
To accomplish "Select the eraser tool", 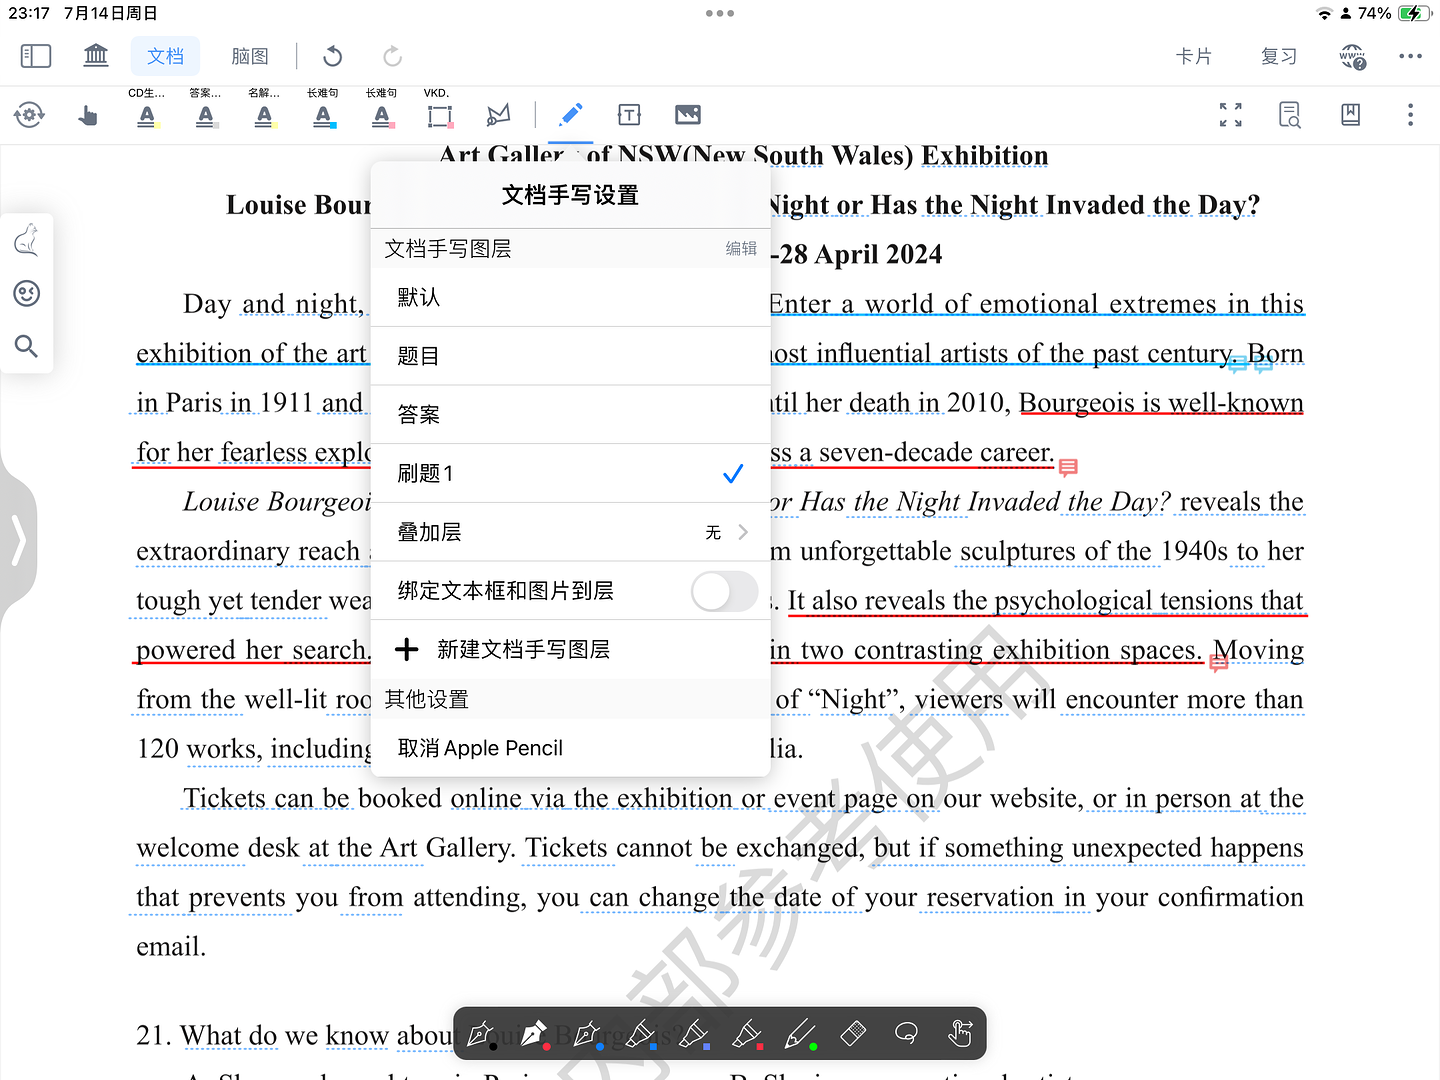I will (x=853, y=1033).
